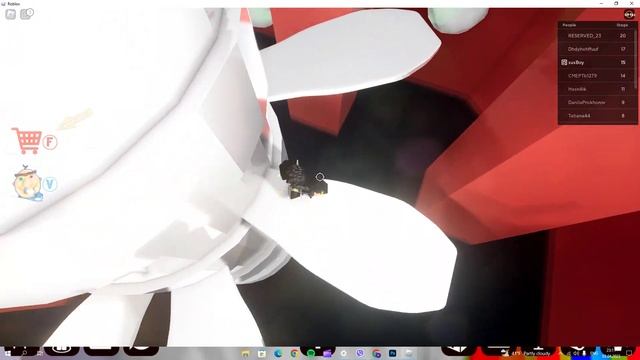Viewport: 640px width, 360px height.
Task: Click the F key hint badge
Action: tap(50, 142)
